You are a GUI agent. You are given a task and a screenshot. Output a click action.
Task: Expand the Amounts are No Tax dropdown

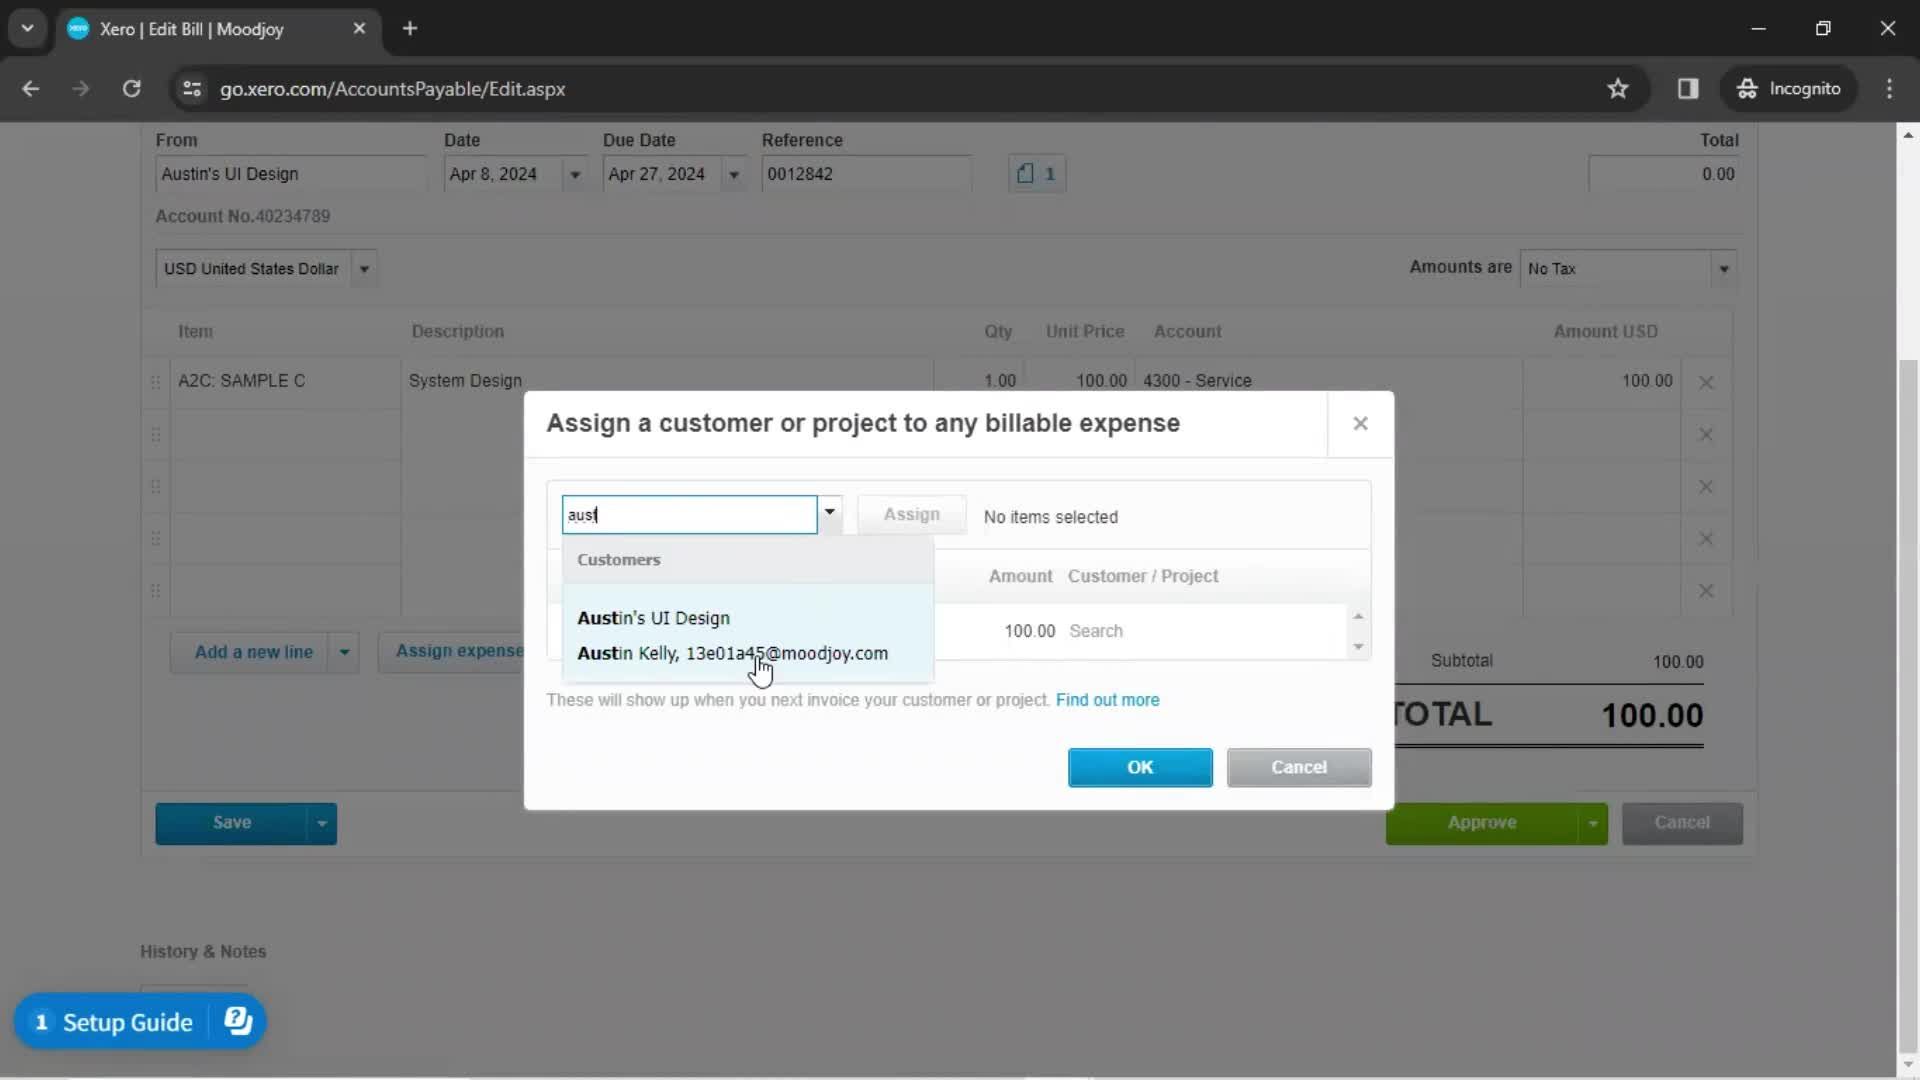tap(1723, 268)
